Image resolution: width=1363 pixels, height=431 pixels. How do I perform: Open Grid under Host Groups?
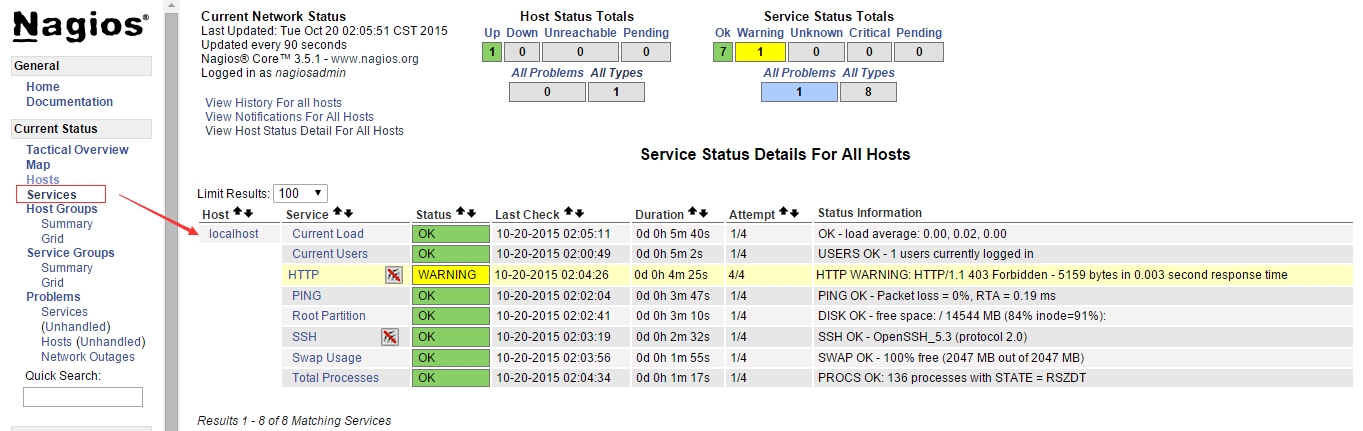[52, 239]
